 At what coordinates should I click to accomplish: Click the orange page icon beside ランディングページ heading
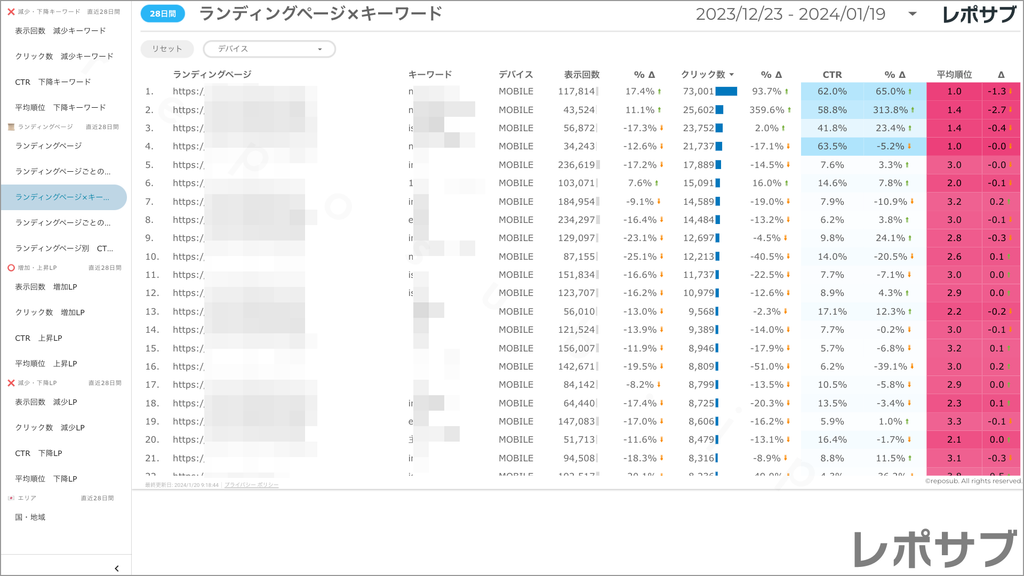point(10,126)
